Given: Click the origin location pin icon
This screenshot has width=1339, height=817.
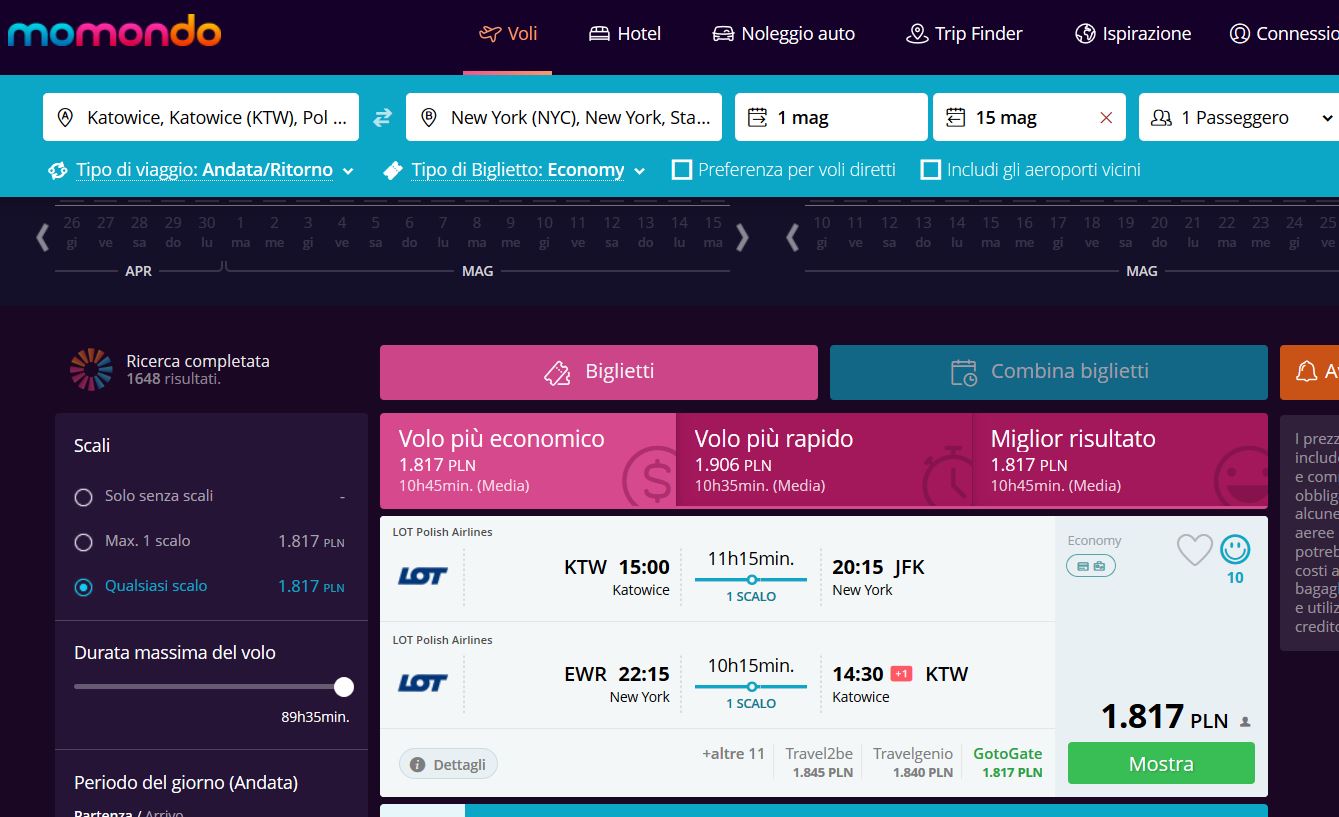Looking at the screenshot, I should click(x=66, y=118).
